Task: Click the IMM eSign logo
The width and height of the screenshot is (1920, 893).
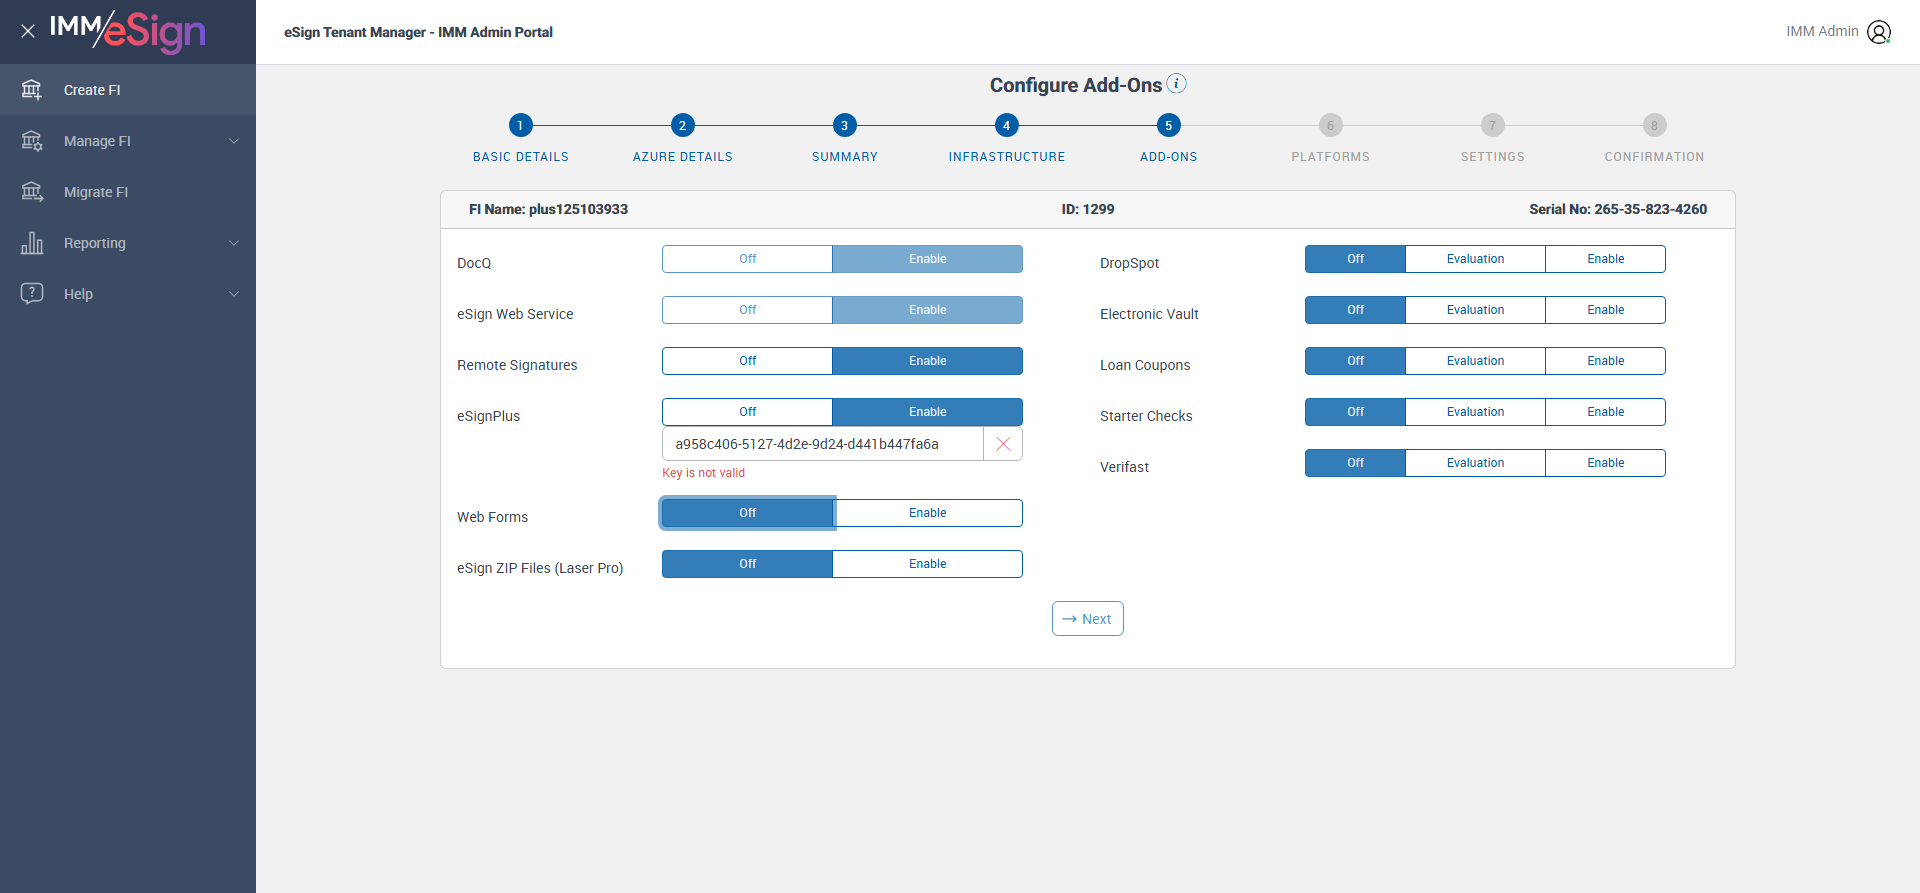Action: pyautogui.click(x=128, y=31)
